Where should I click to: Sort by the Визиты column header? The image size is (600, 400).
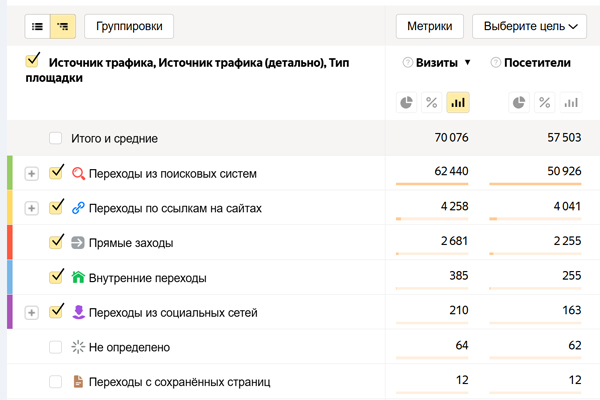tap(440, 63)
